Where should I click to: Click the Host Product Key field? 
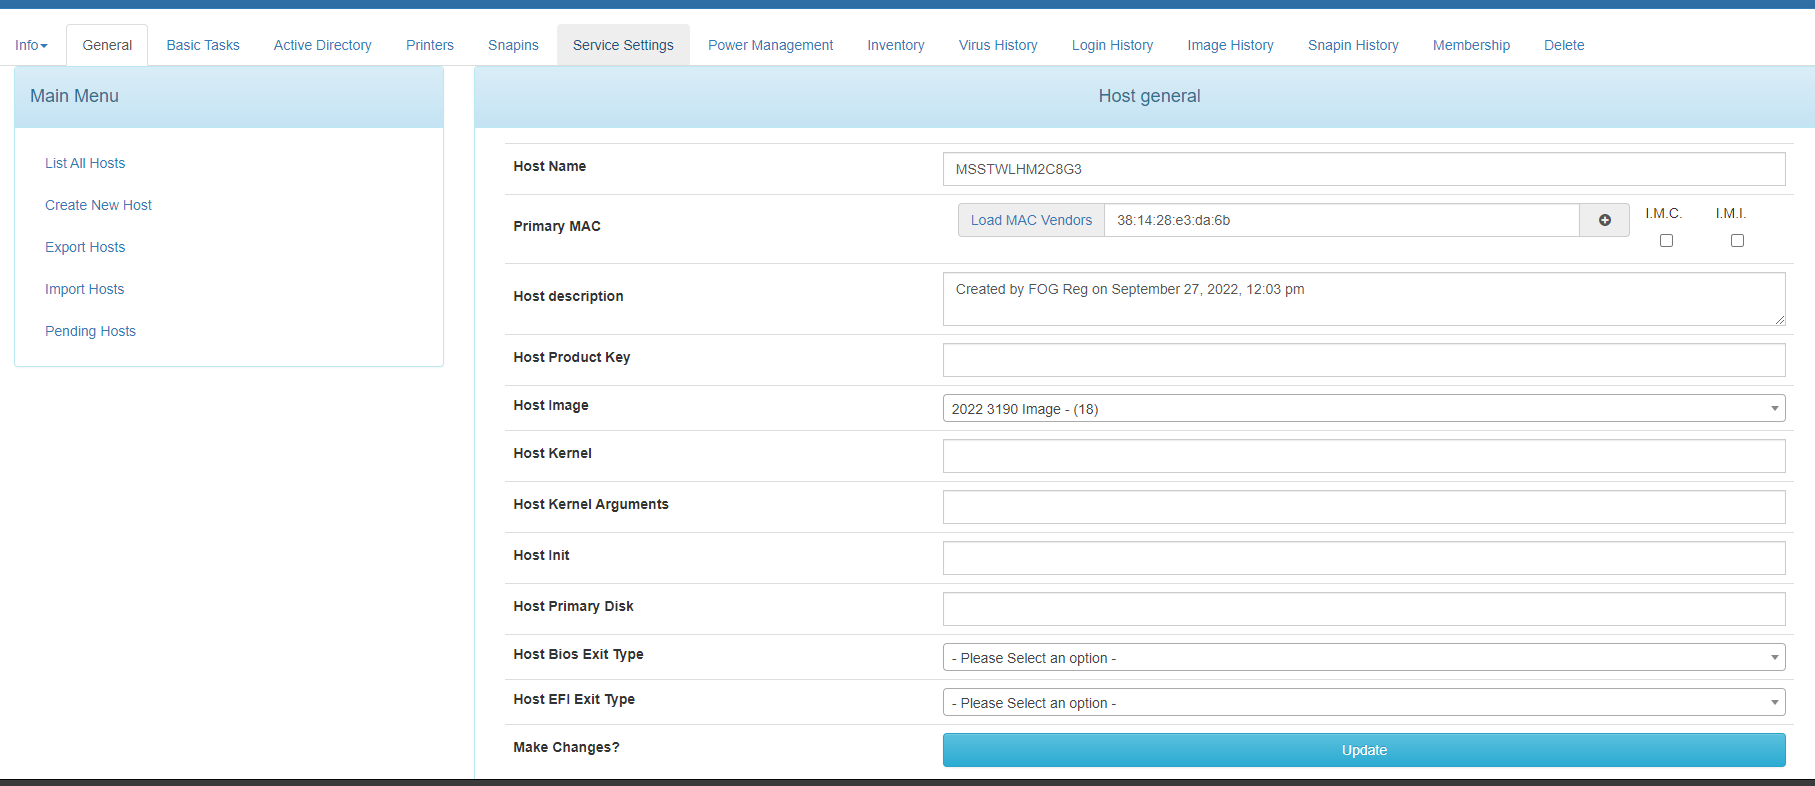pos(1364,360)
